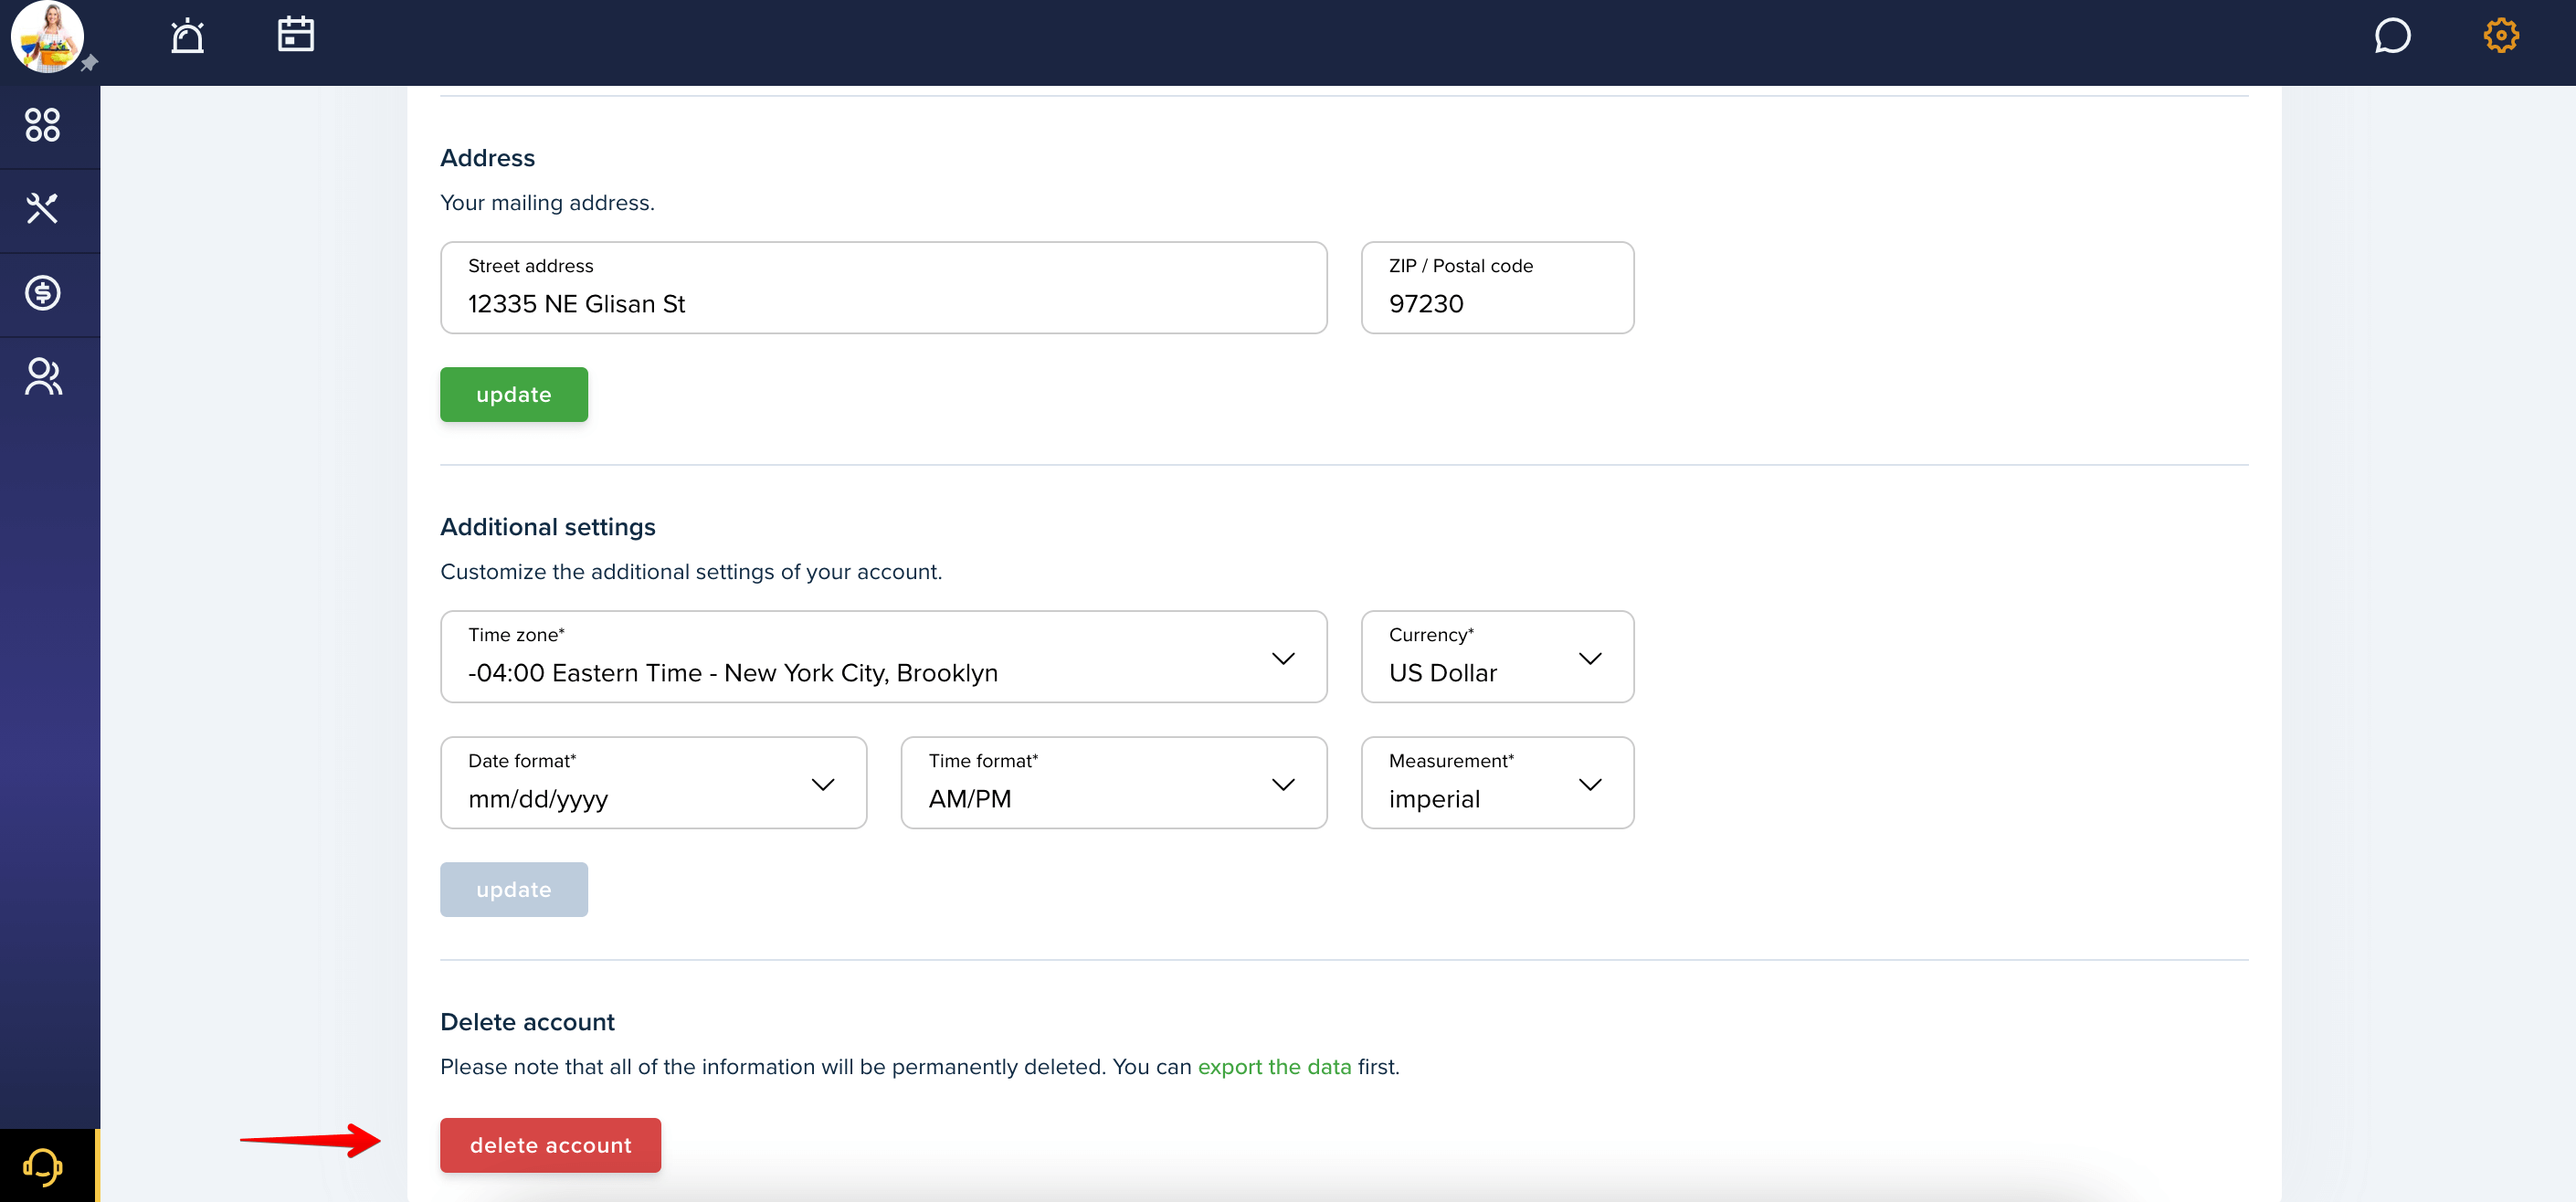Open the Time format dropdown
The image size is (2576, 1202).
tap(1113, 782)
